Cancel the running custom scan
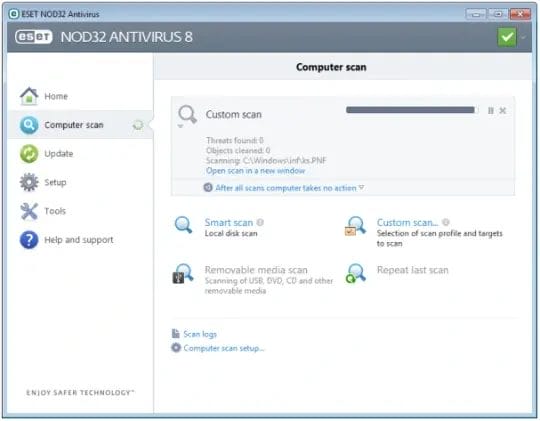Image resolution: width=540 pixels, height=421 pixels. pos(503,111)
